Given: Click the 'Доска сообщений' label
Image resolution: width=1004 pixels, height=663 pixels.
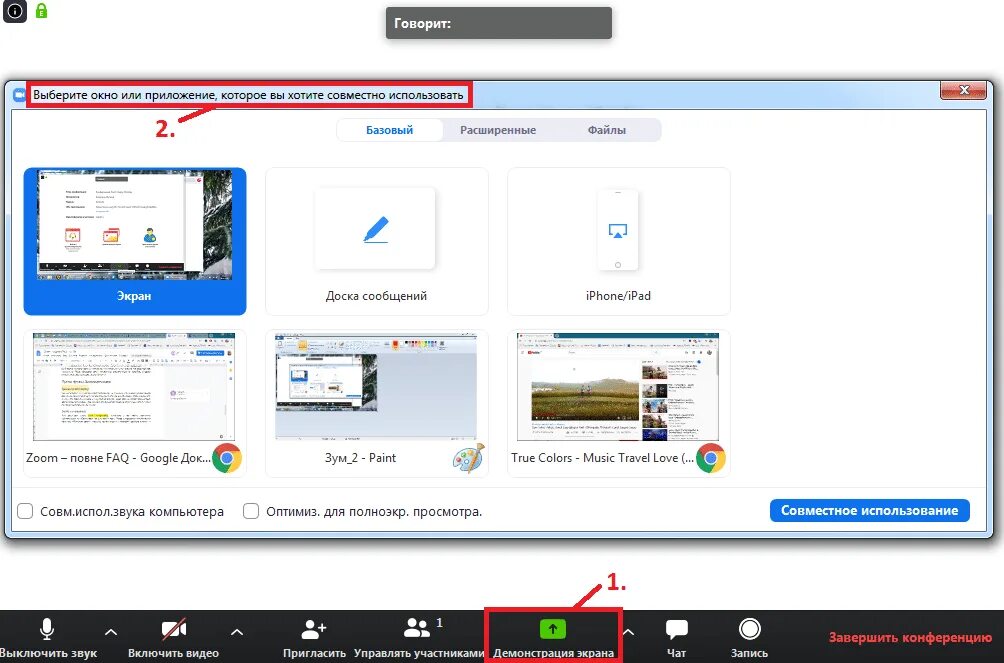Looking at the screenshot, I should tap(376, 296).
